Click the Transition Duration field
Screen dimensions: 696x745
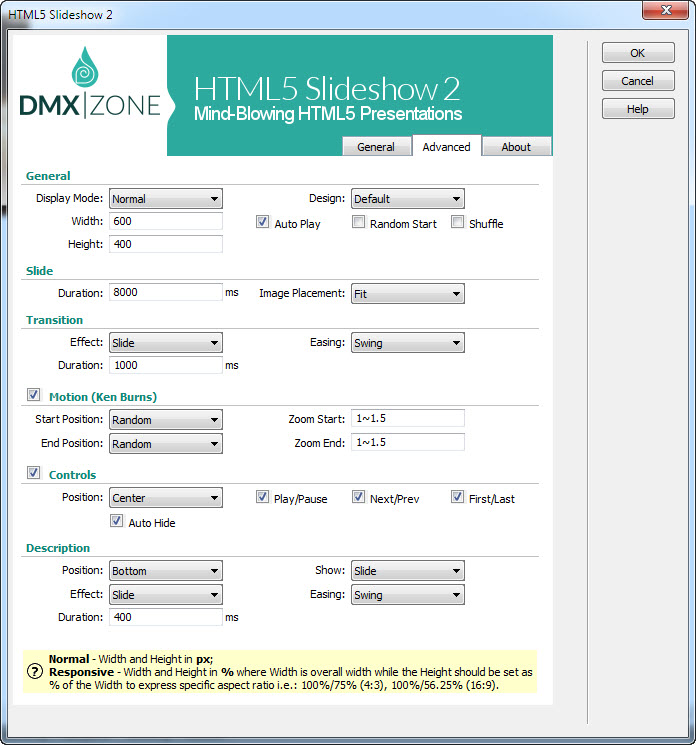(166, 365)
